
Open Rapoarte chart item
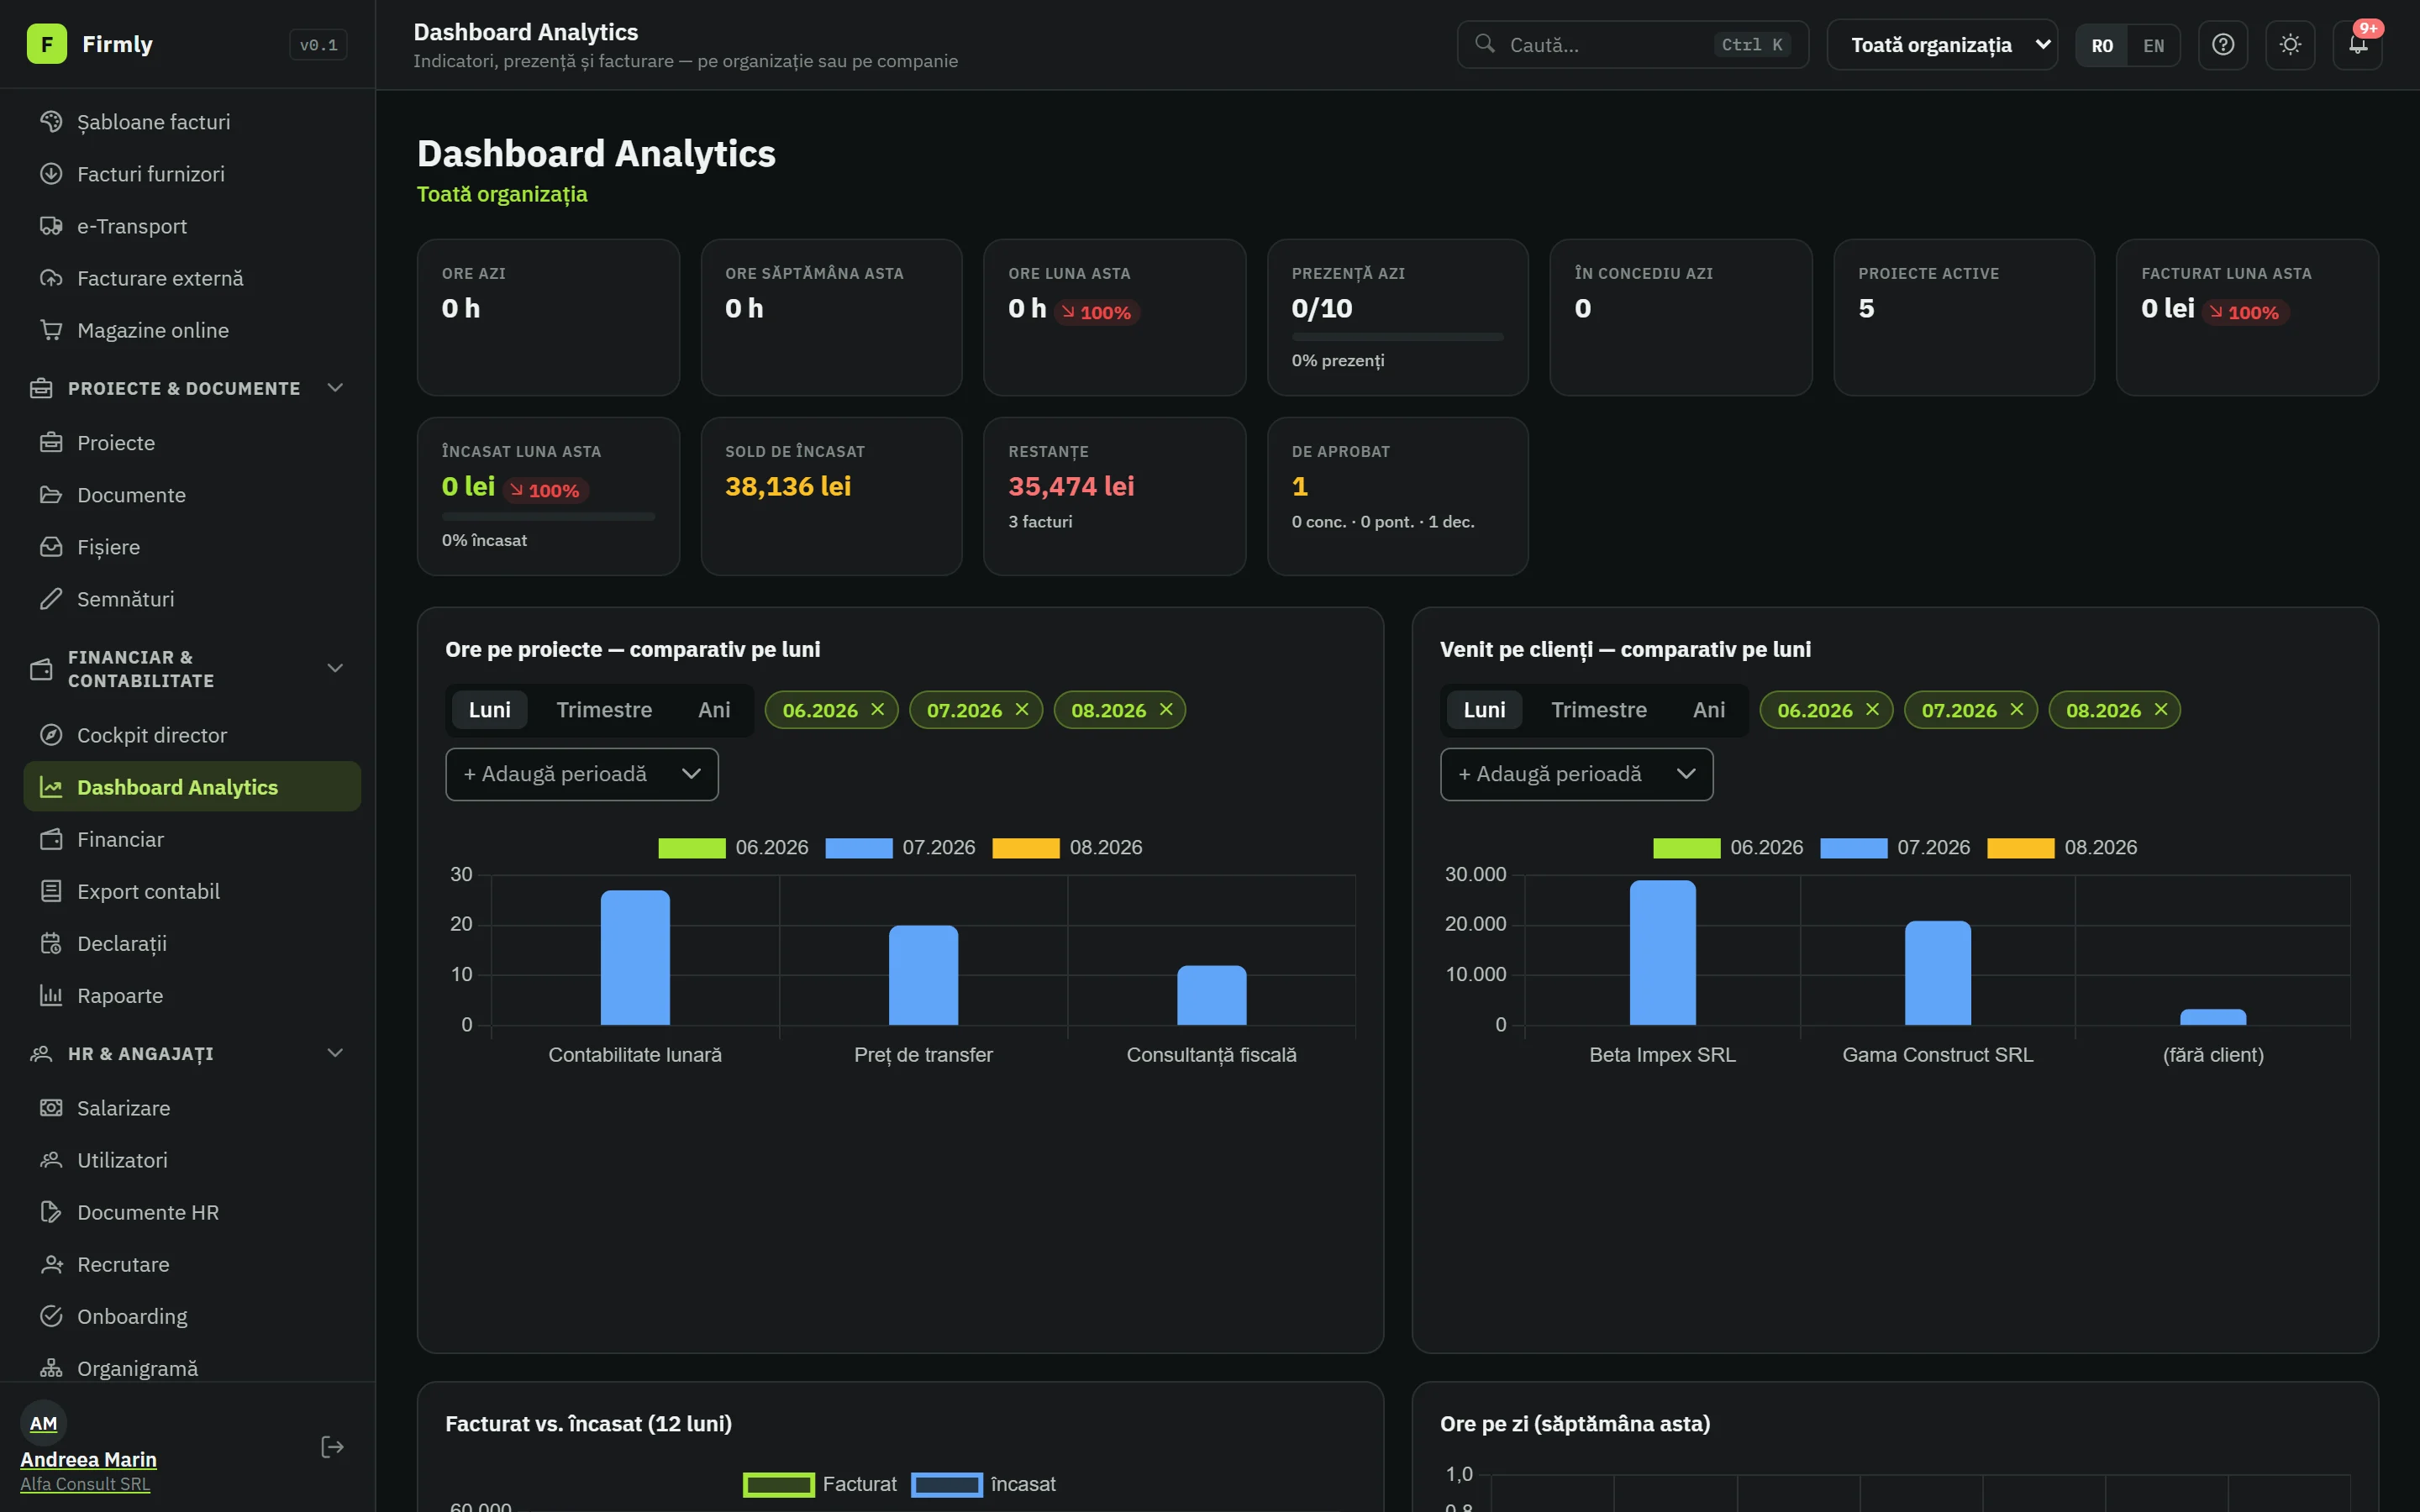tap(192, 995)
